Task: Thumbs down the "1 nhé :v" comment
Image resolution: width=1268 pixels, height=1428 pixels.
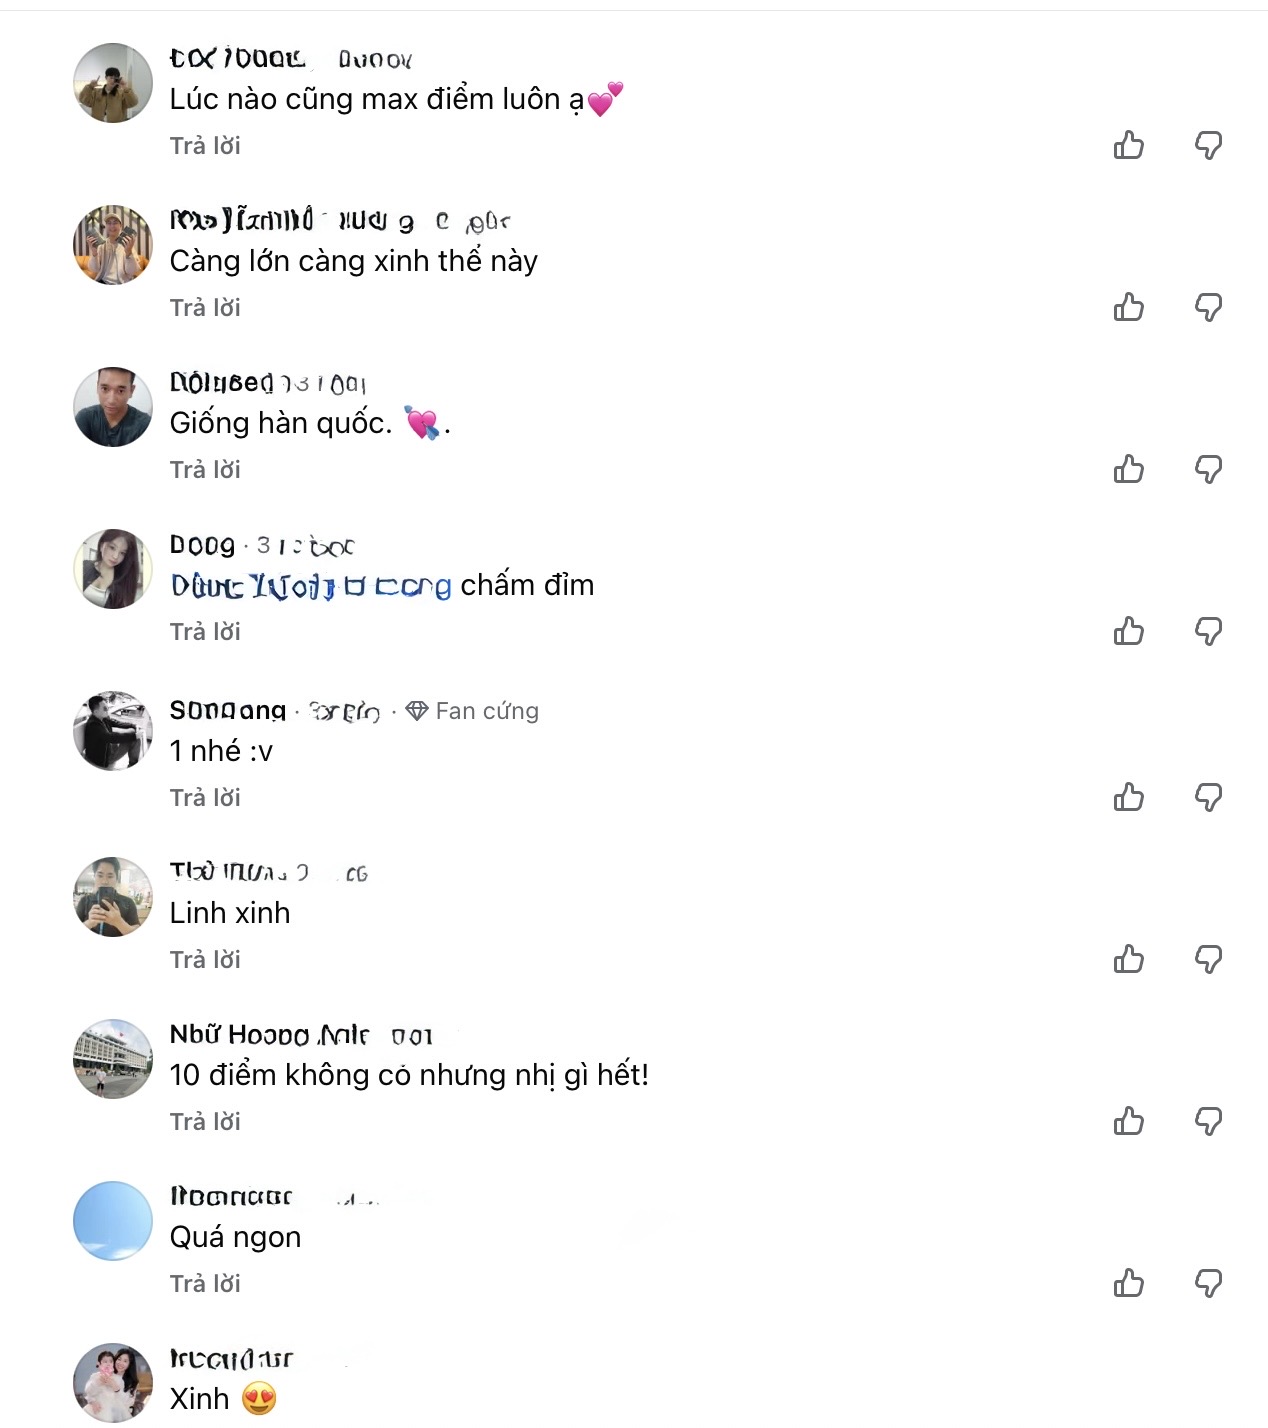Action: [1208, 797]
